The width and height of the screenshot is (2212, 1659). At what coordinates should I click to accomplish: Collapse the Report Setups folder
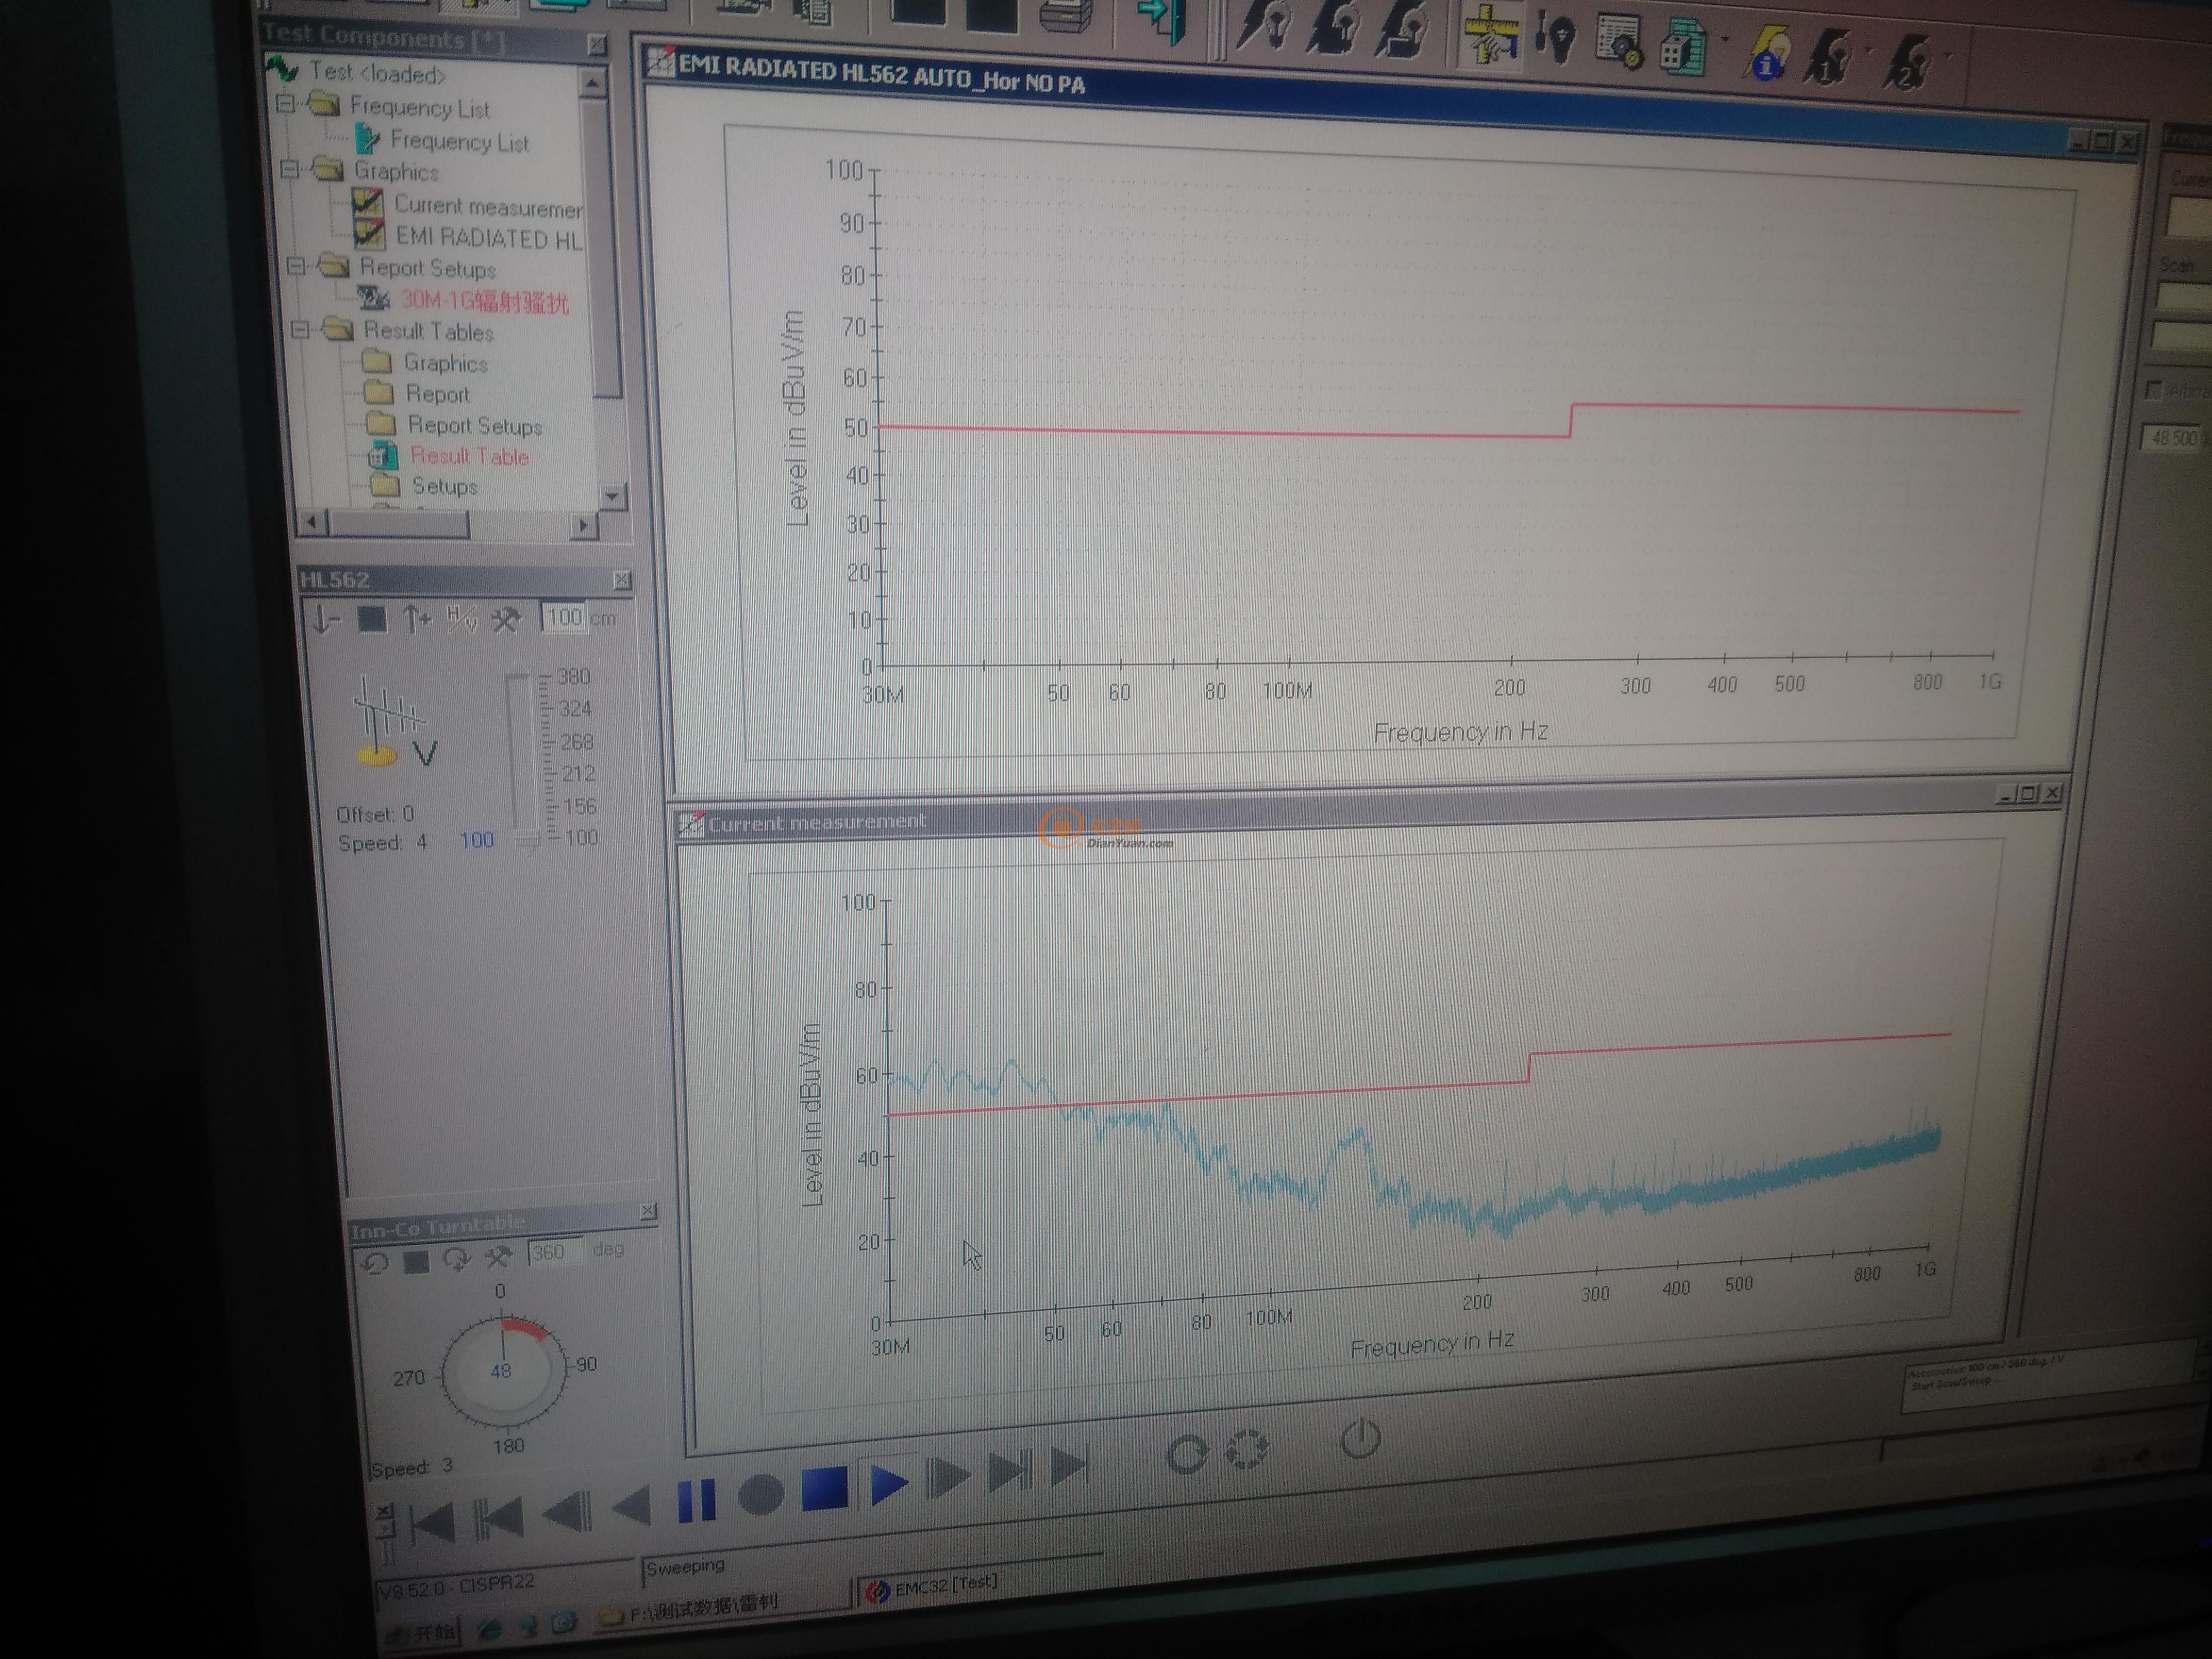pos(295,265)
